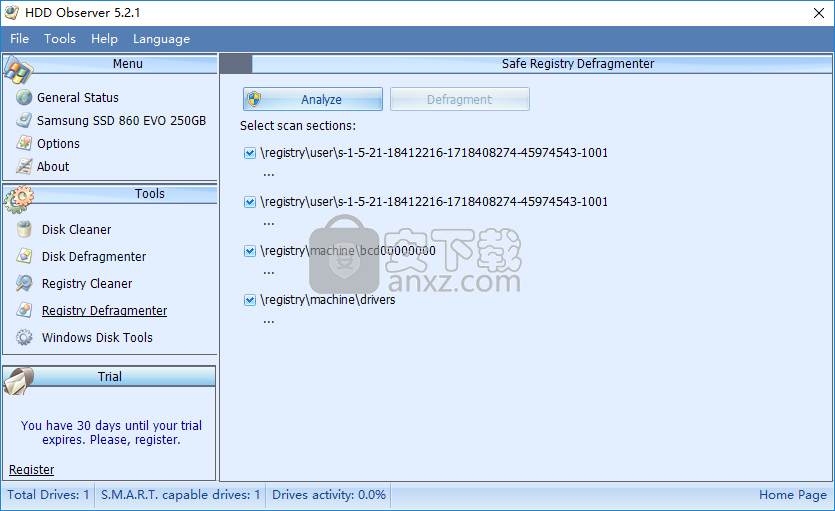Viewport: 835px width, 511px height.
Task: Open the Help menu
Action: (104, 39)
